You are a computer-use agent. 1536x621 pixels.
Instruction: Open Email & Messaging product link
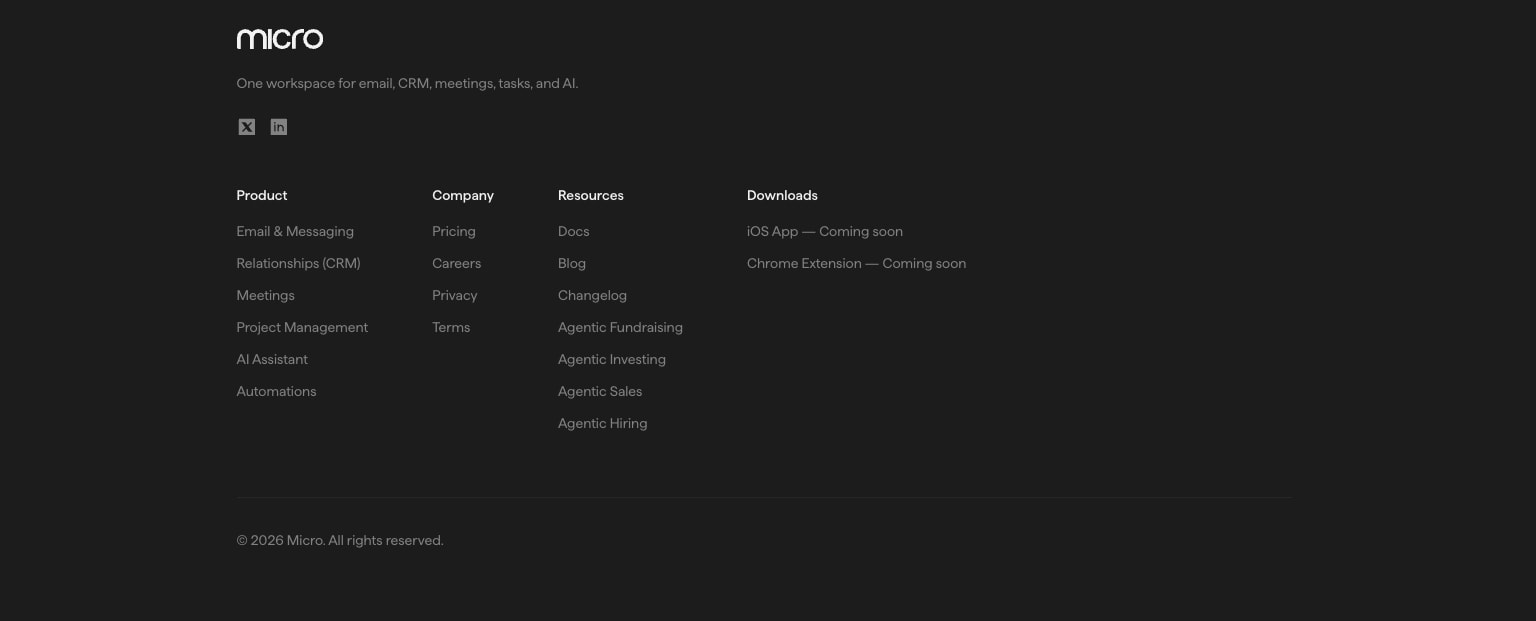click(x=295, y=231)
